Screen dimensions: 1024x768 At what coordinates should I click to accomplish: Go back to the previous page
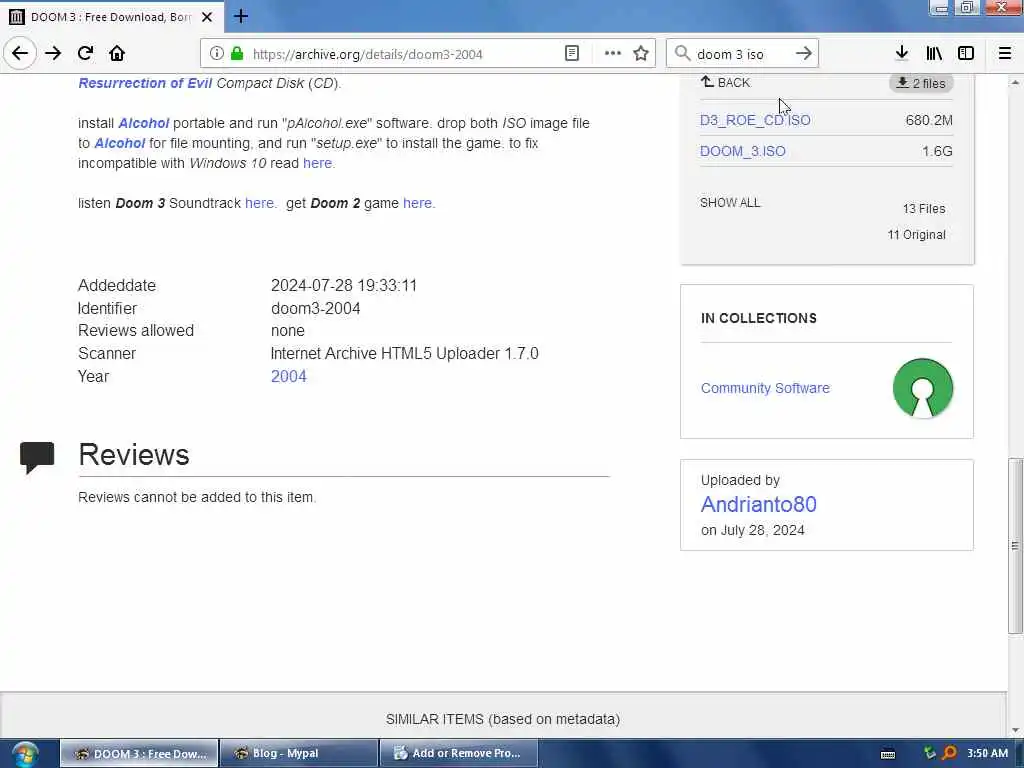(20, 53)
